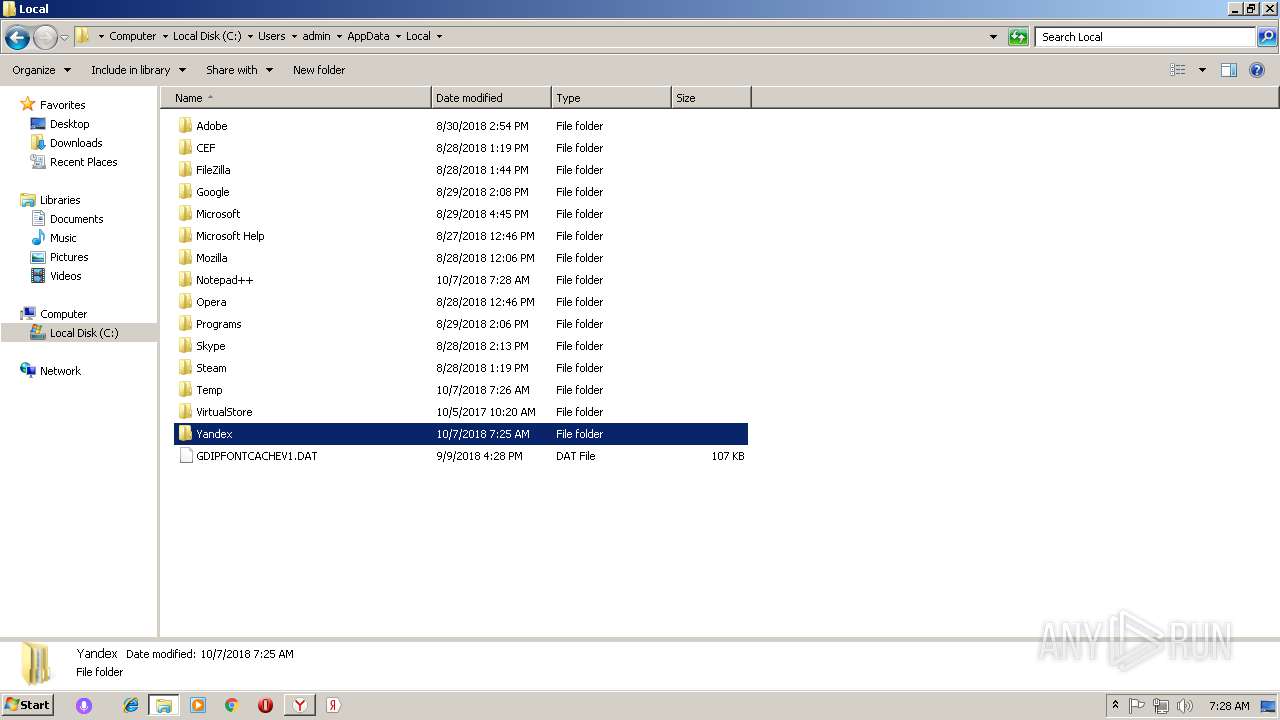Select the Yandex folder row

[x=461, y=434]
